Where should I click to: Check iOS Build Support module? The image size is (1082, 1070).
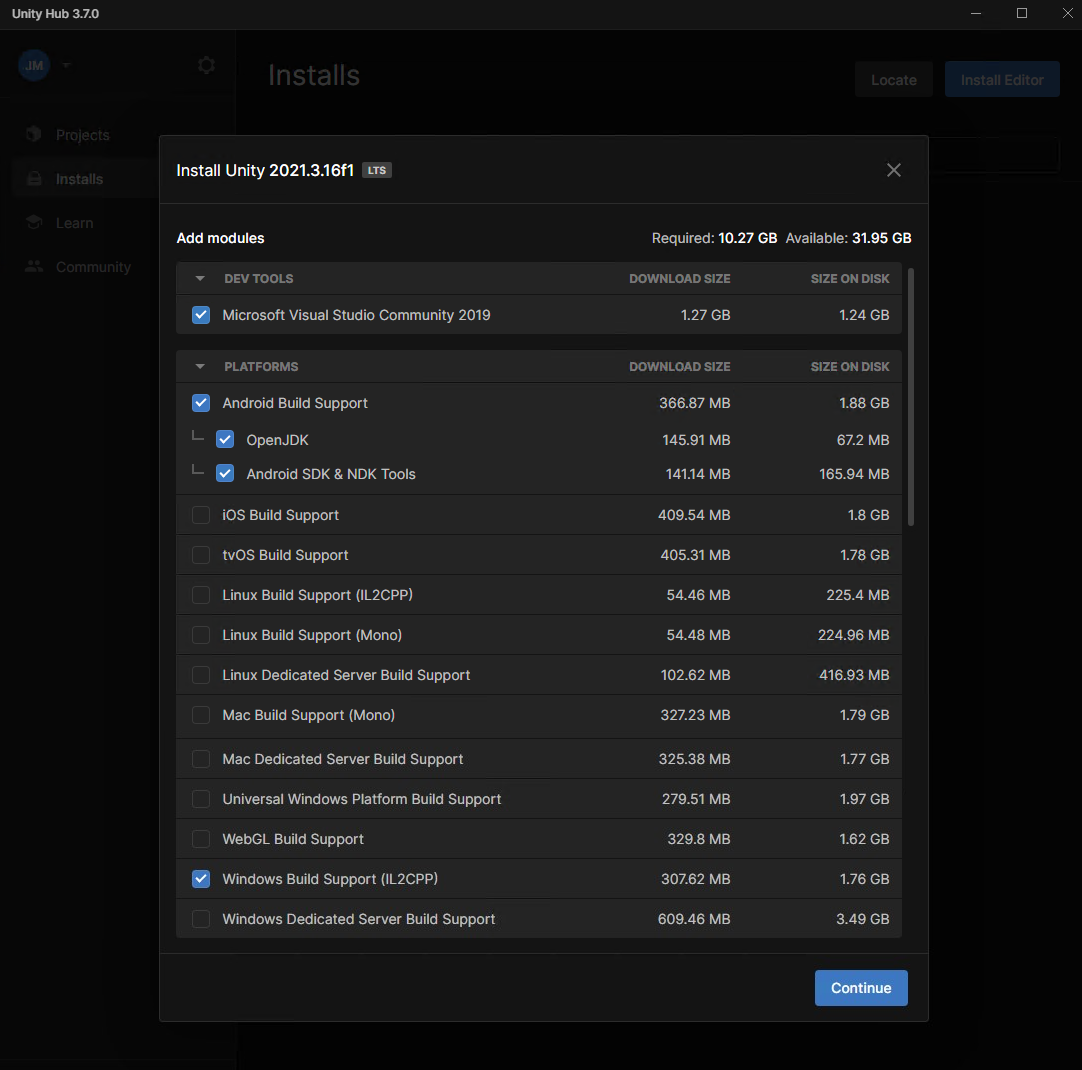201,515
